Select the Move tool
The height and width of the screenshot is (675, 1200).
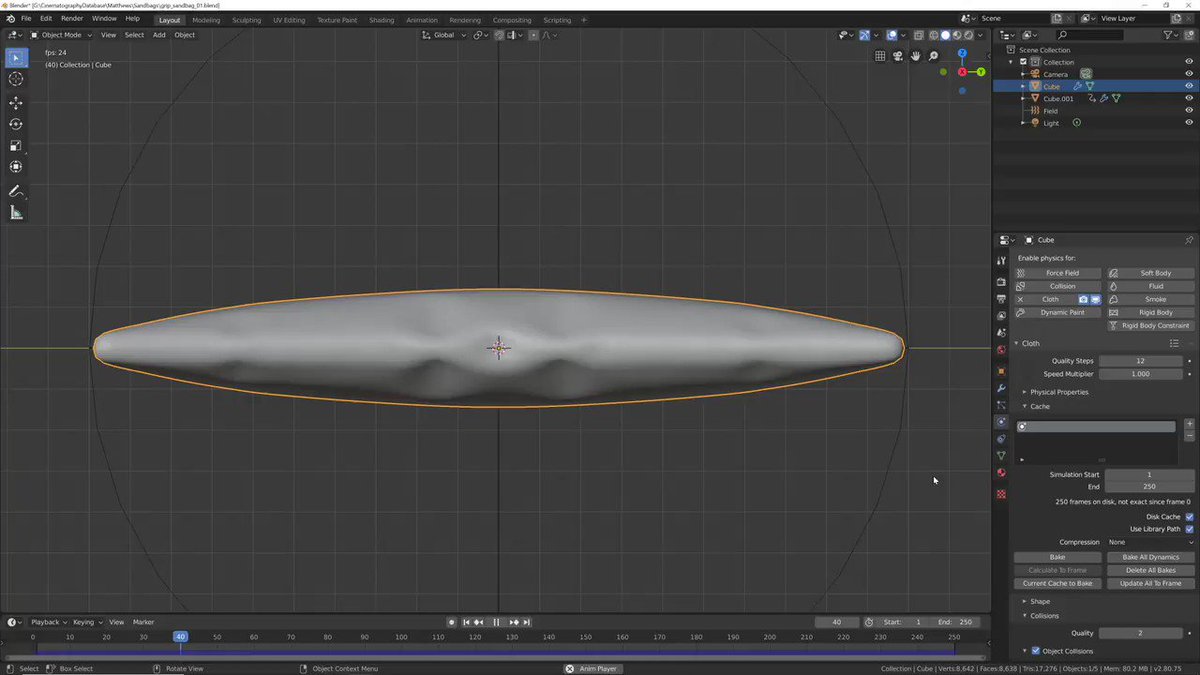tap(16, 103)
